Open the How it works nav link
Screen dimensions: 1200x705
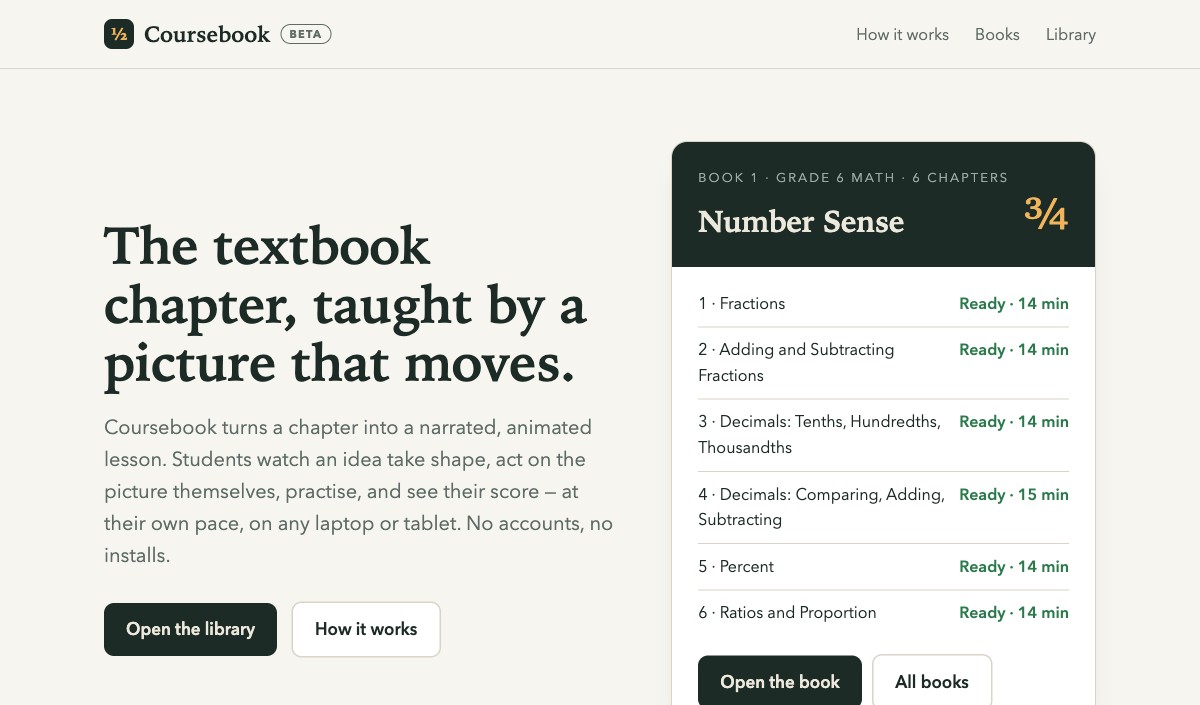coord(902,34)
